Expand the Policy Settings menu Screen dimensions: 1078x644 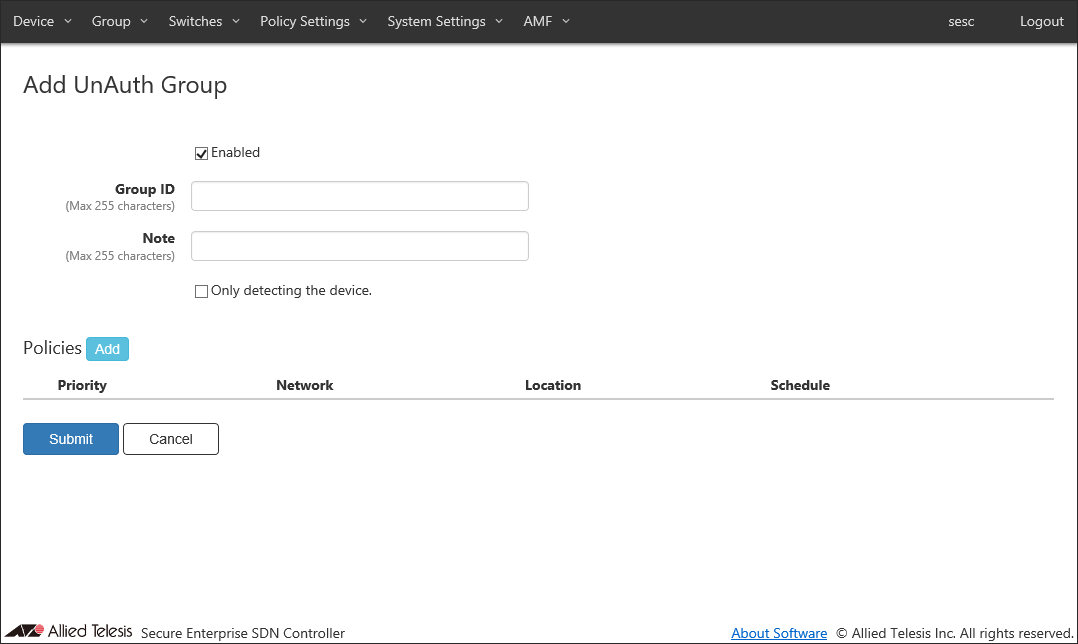[x=313, y=21]
